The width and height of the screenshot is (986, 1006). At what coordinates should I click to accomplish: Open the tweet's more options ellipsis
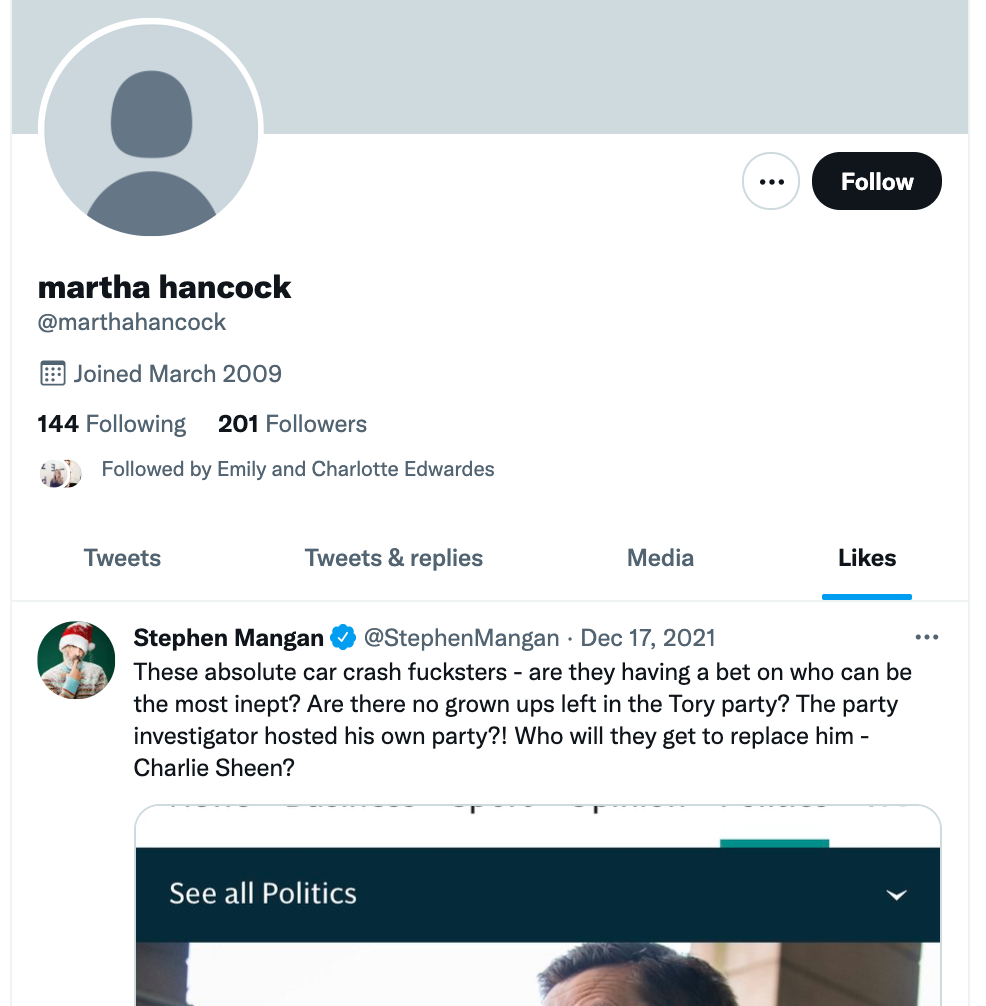927,638
